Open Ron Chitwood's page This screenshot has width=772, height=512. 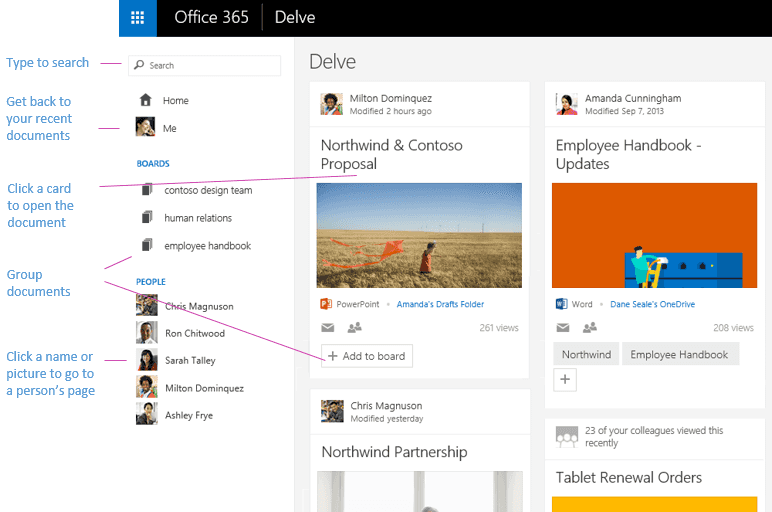click(195, 333)
